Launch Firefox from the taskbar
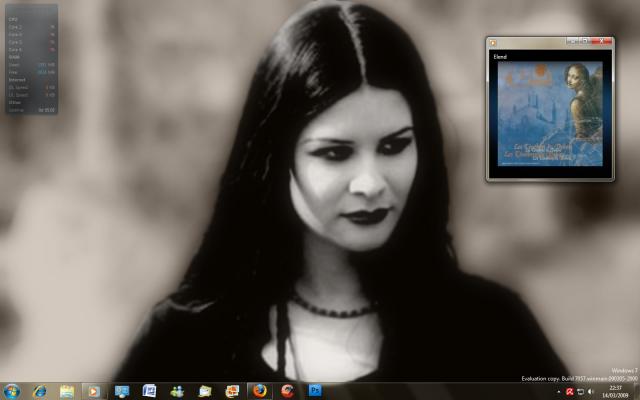Screen dimensions: 640x400 click(260, 391)
